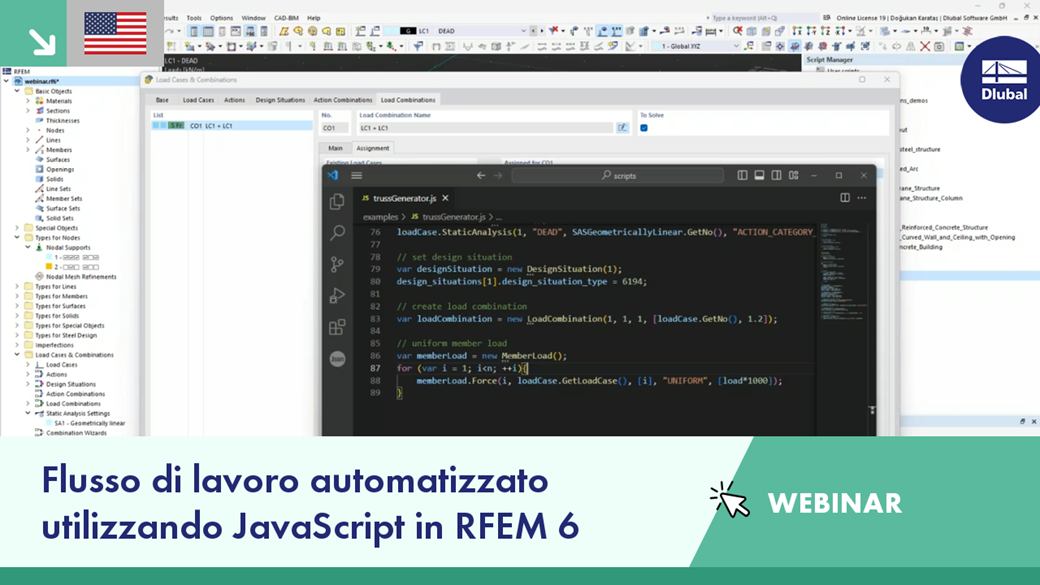The width and height of the screenshot is (1040, 585).
Task: Open VS Code hamburger menu icon
Action: tap(357, 176)
